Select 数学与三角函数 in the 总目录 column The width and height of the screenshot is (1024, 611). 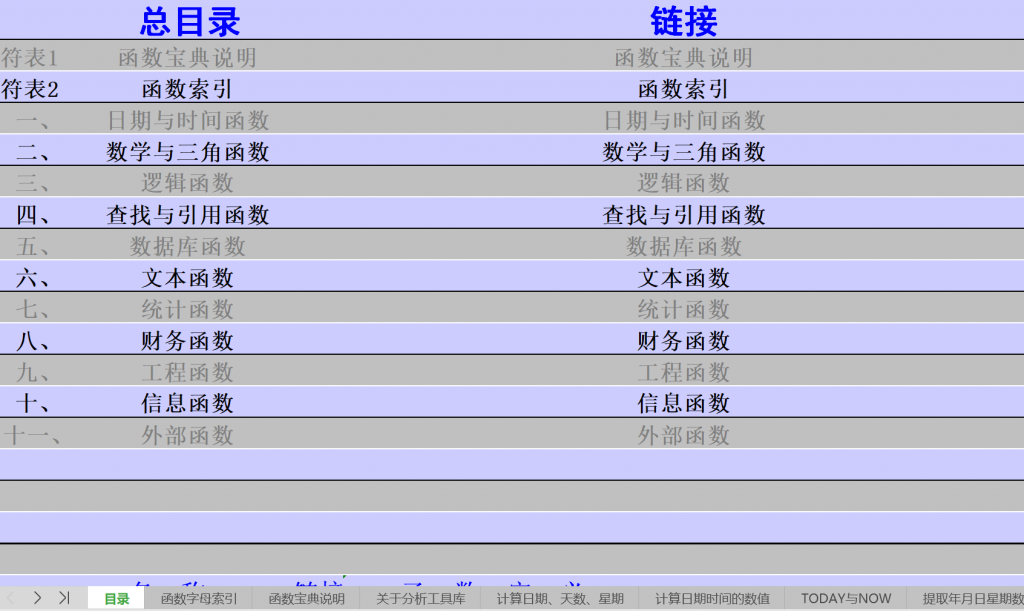[x=187, y=152]
